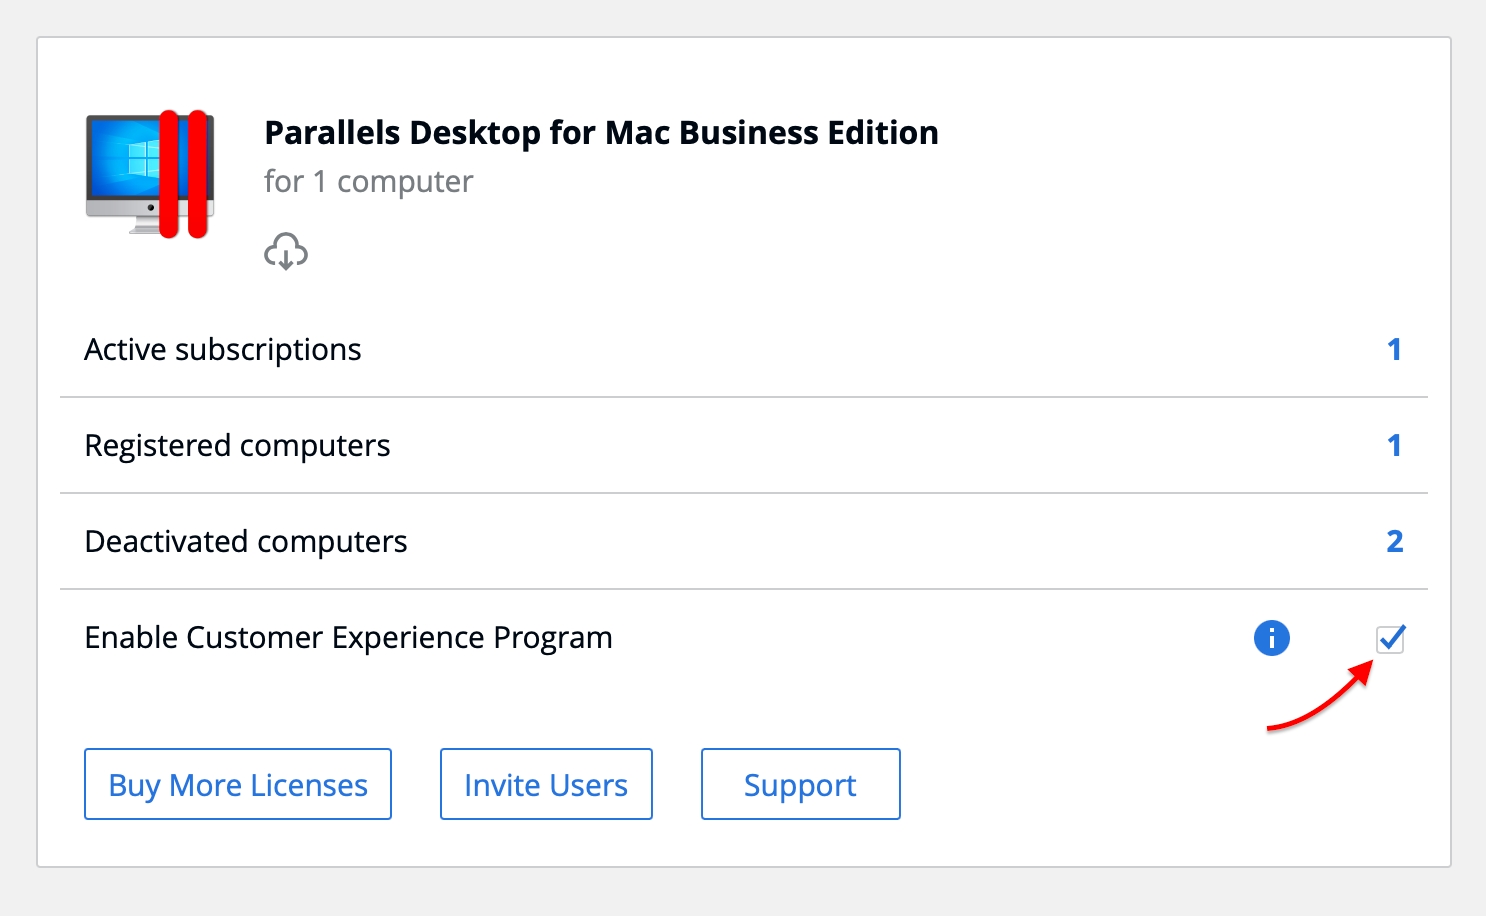Click the Buy More Licenses button
1486x916 pixels.
[x=238, y=785]
